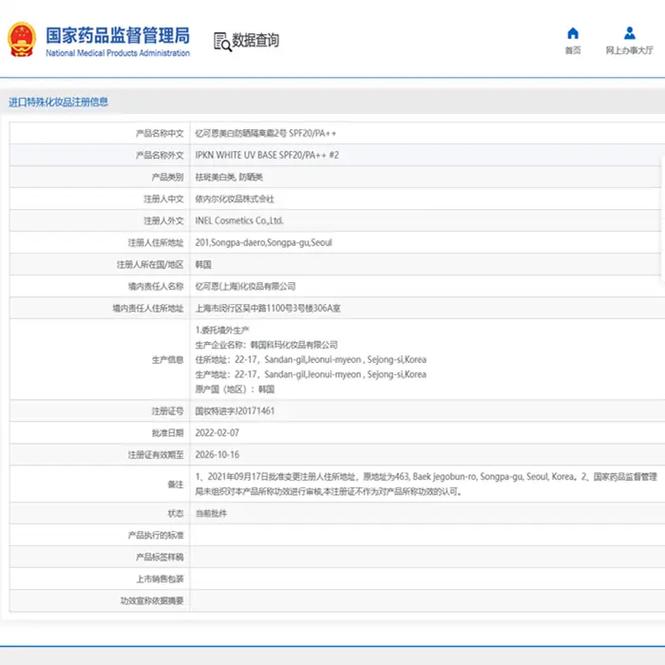
Task: Click approval date 2022-02-07
Action: [217, 433]
